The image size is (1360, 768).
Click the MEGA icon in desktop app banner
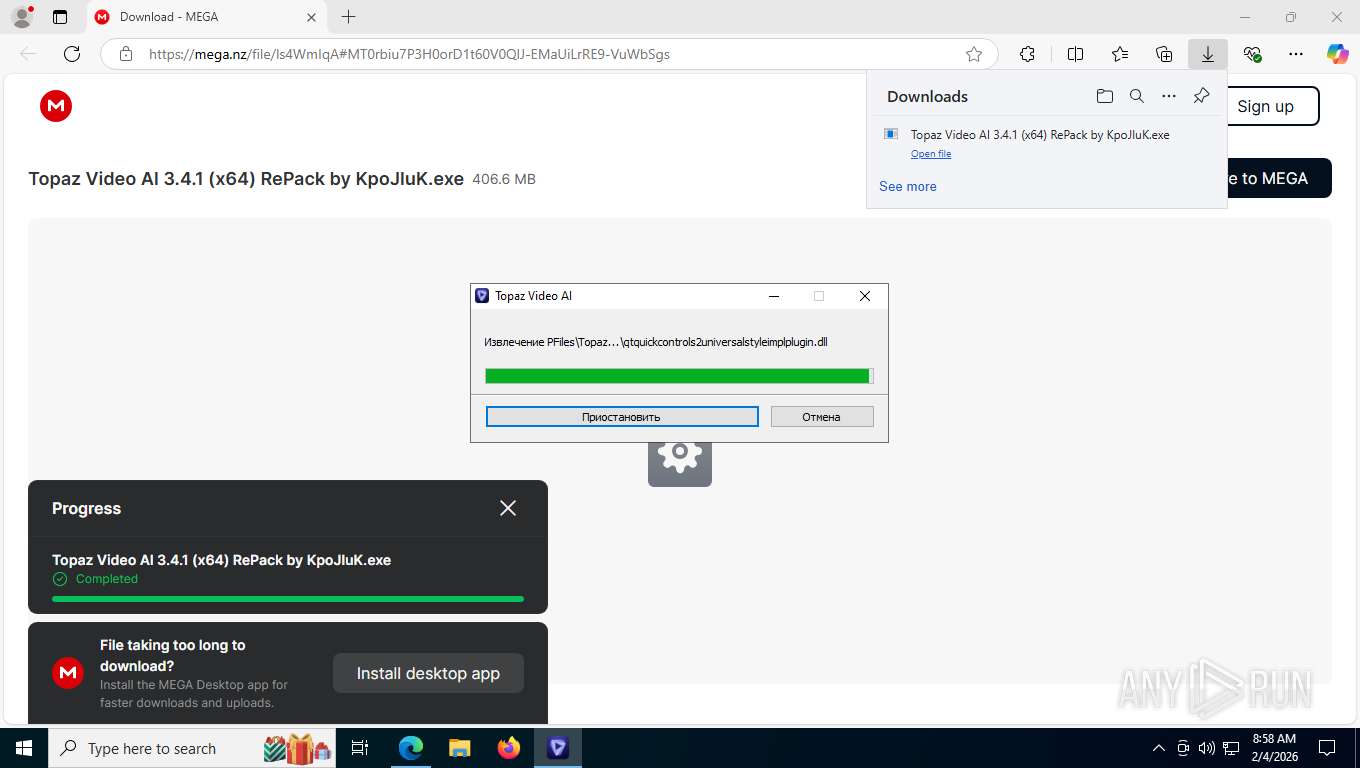pos(68,673)
